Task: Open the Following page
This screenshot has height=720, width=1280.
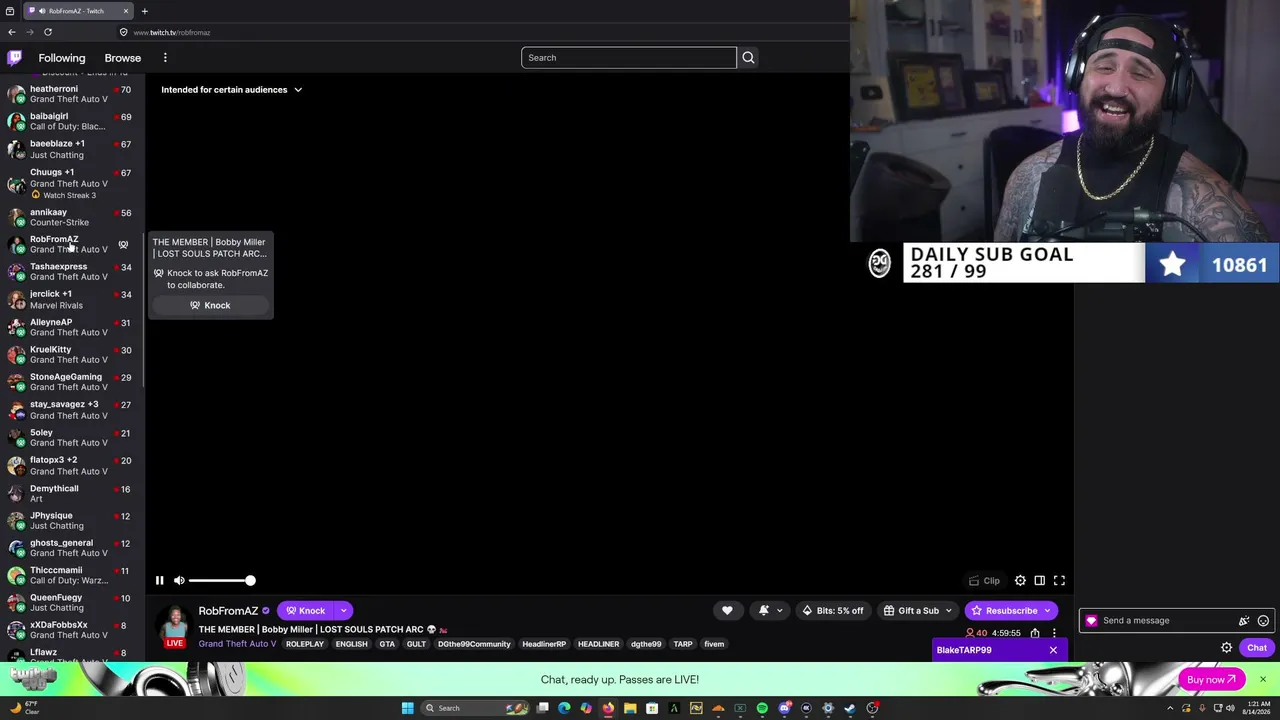Action: point(62,58)
